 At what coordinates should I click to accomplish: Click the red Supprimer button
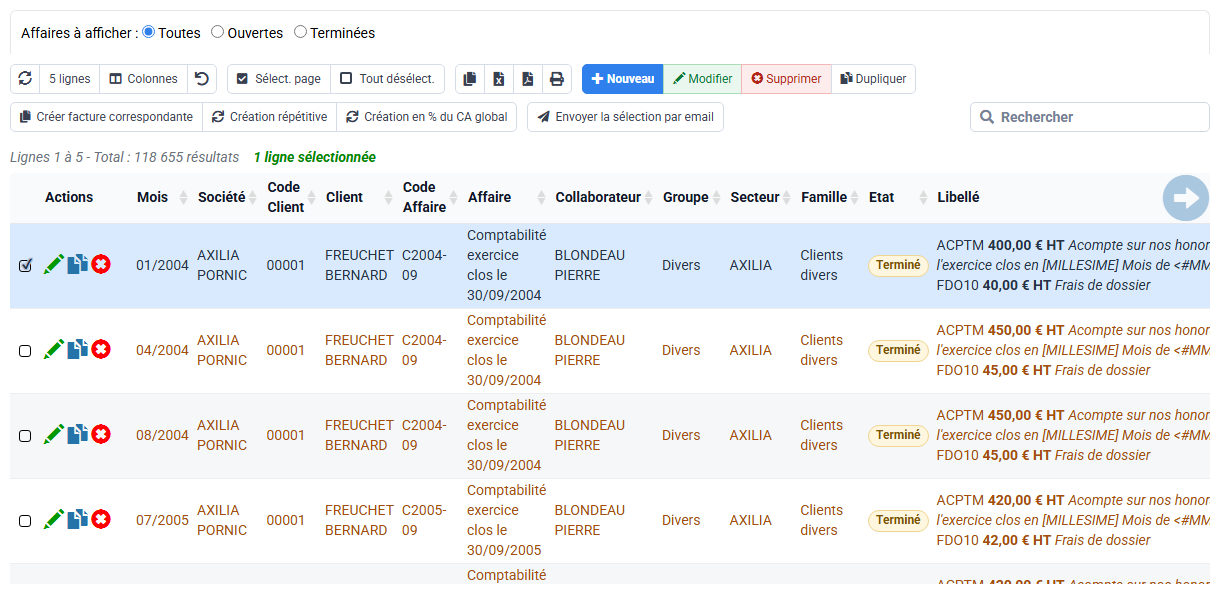tap(786, 79)
